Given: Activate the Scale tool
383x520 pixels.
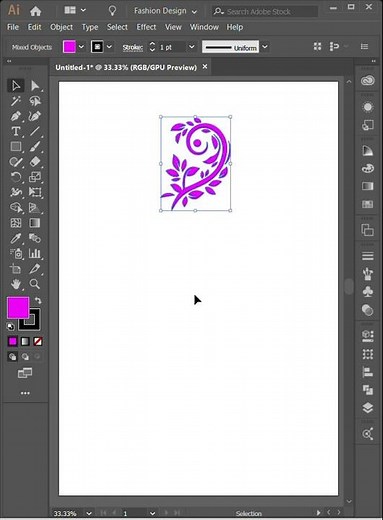Looking at the screenshot, I should 35,177.
